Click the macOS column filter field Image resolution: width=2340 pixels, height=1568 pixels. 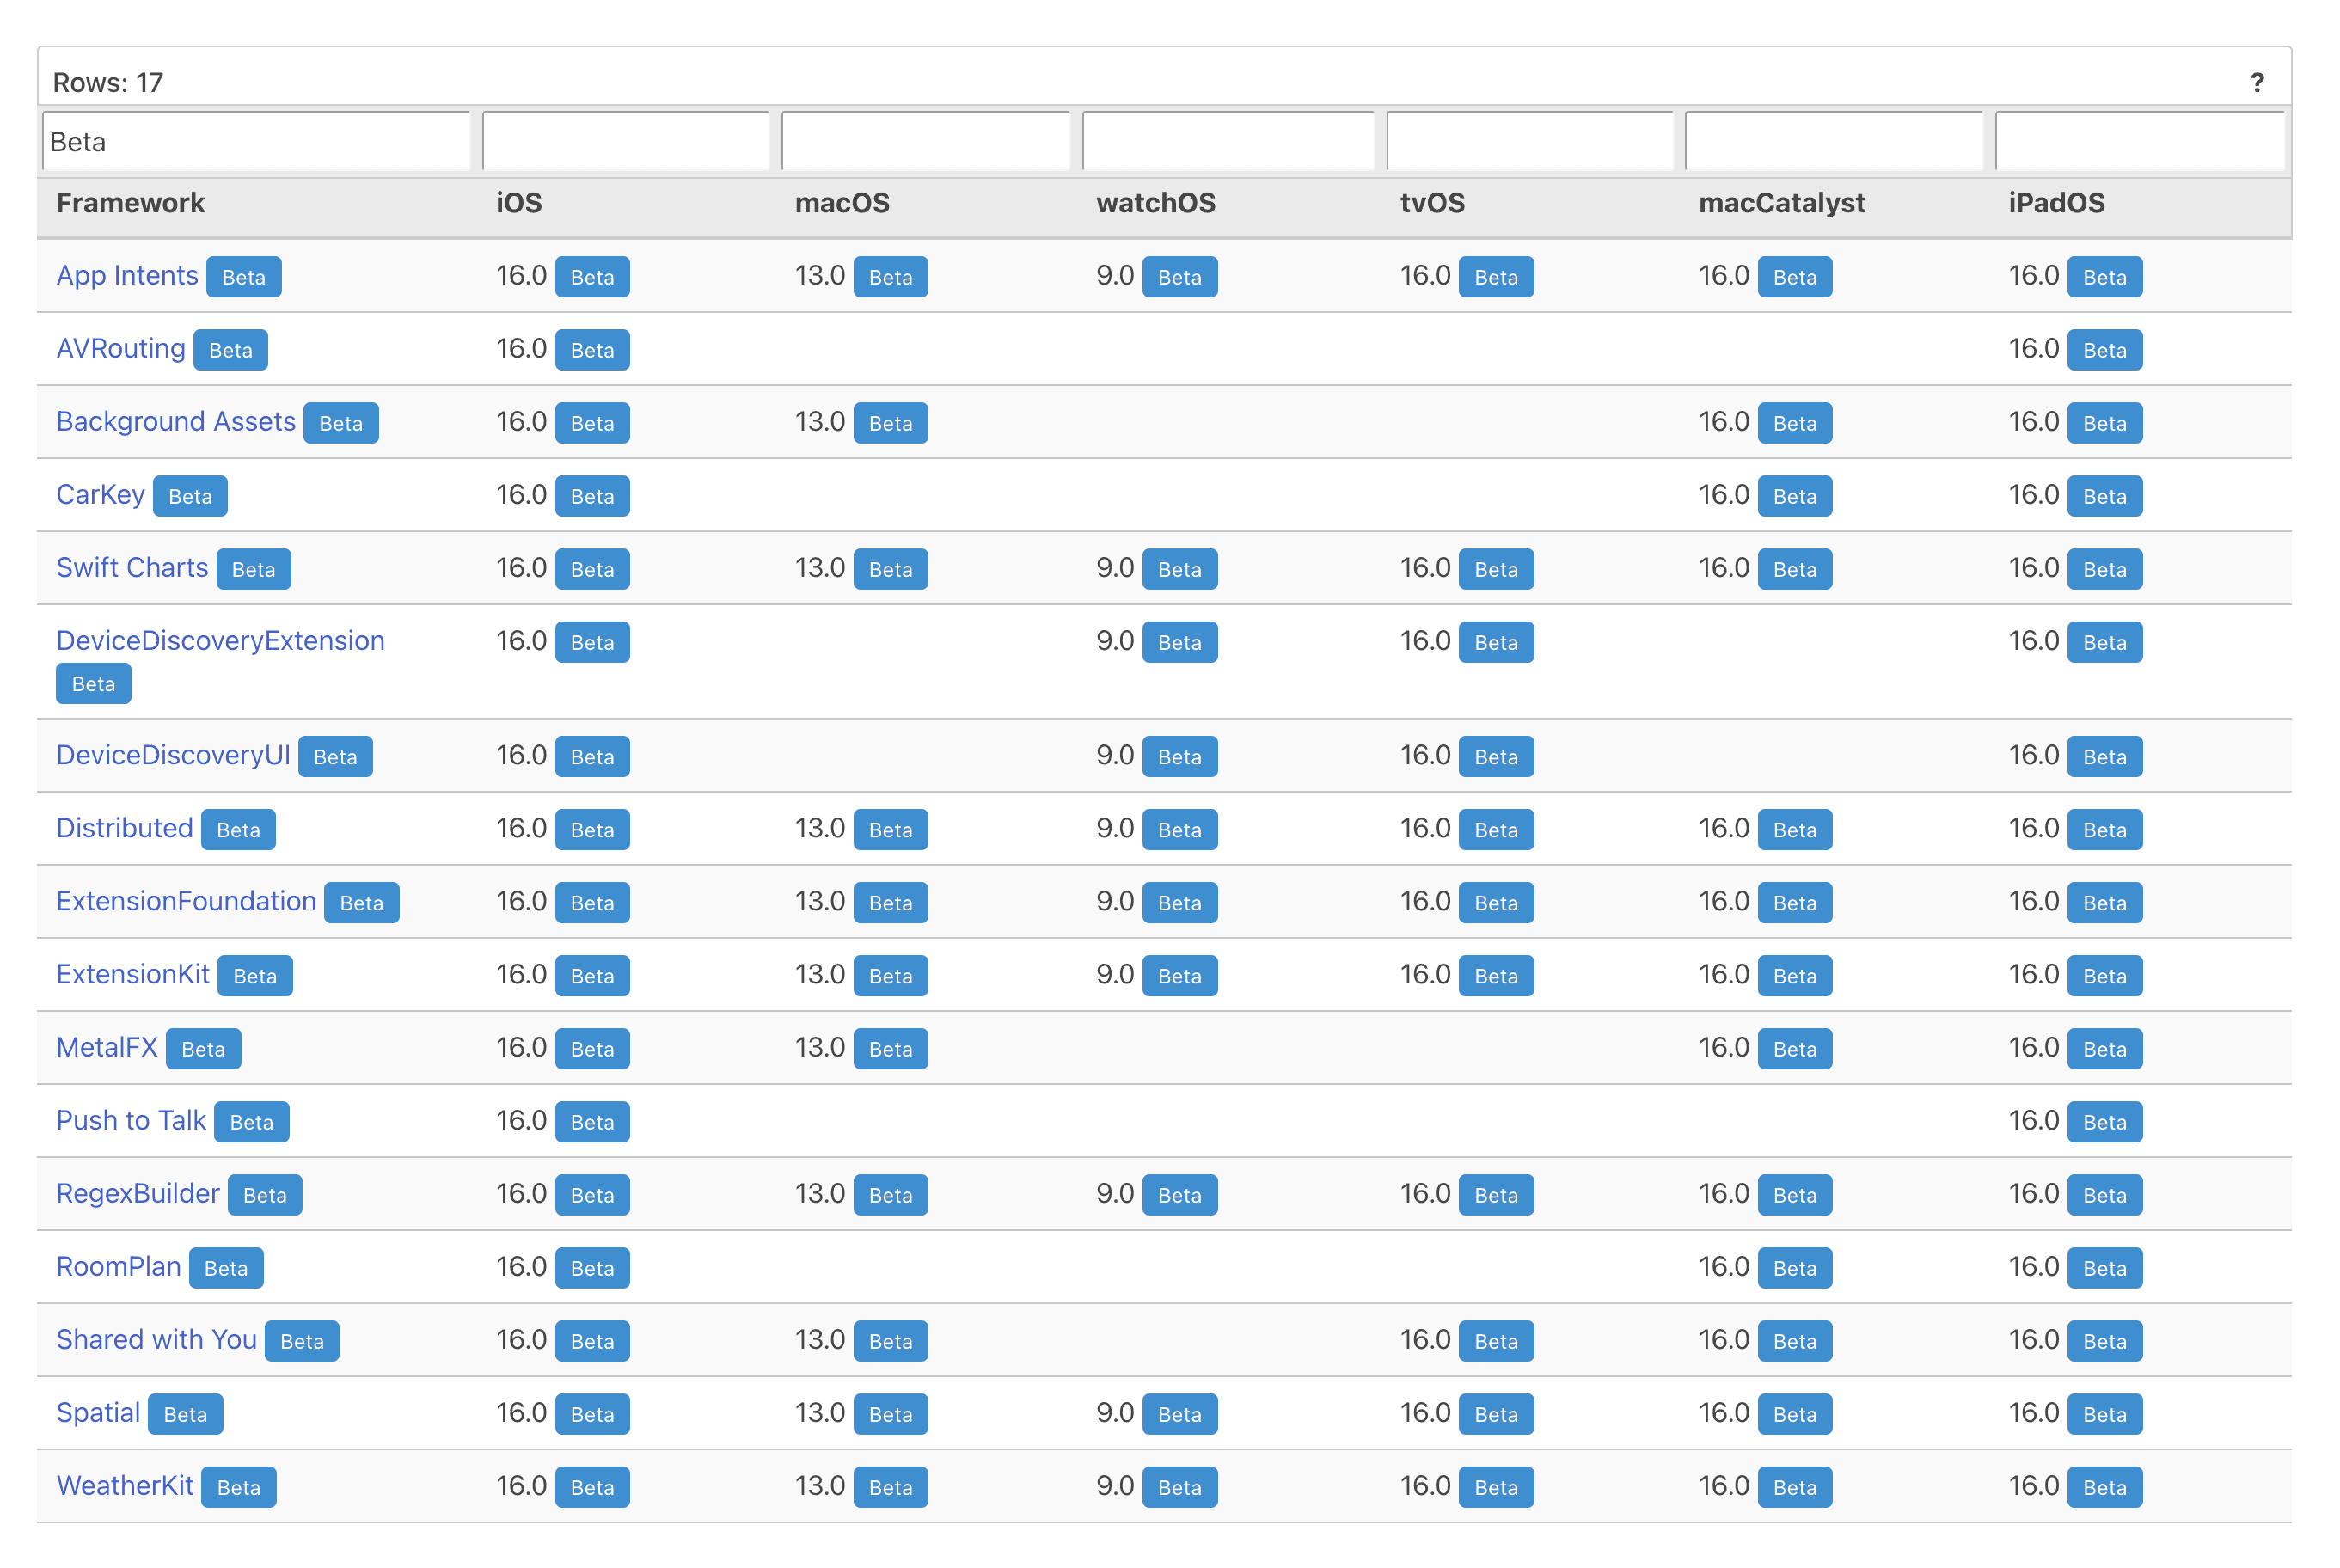(x=925, y=142)
